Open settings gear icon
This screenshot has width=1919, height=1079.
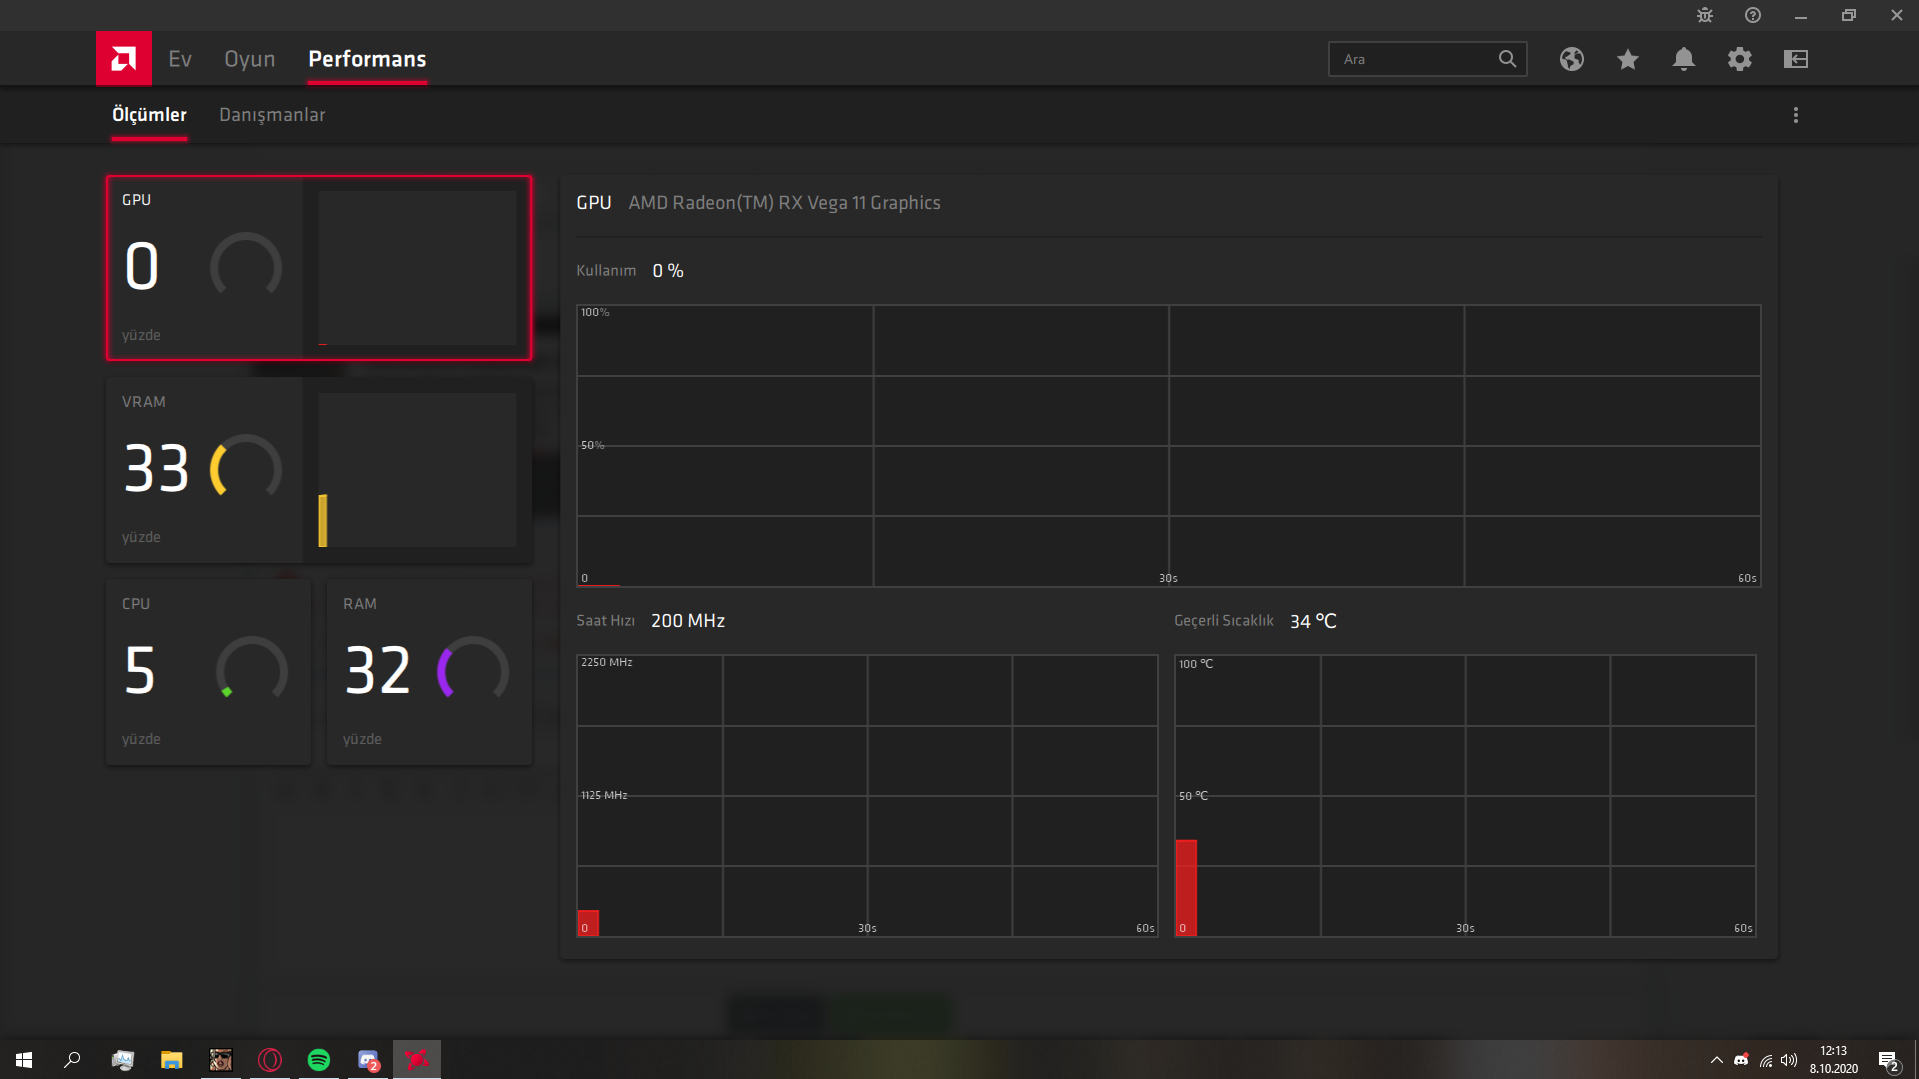tap(1740, 59)
